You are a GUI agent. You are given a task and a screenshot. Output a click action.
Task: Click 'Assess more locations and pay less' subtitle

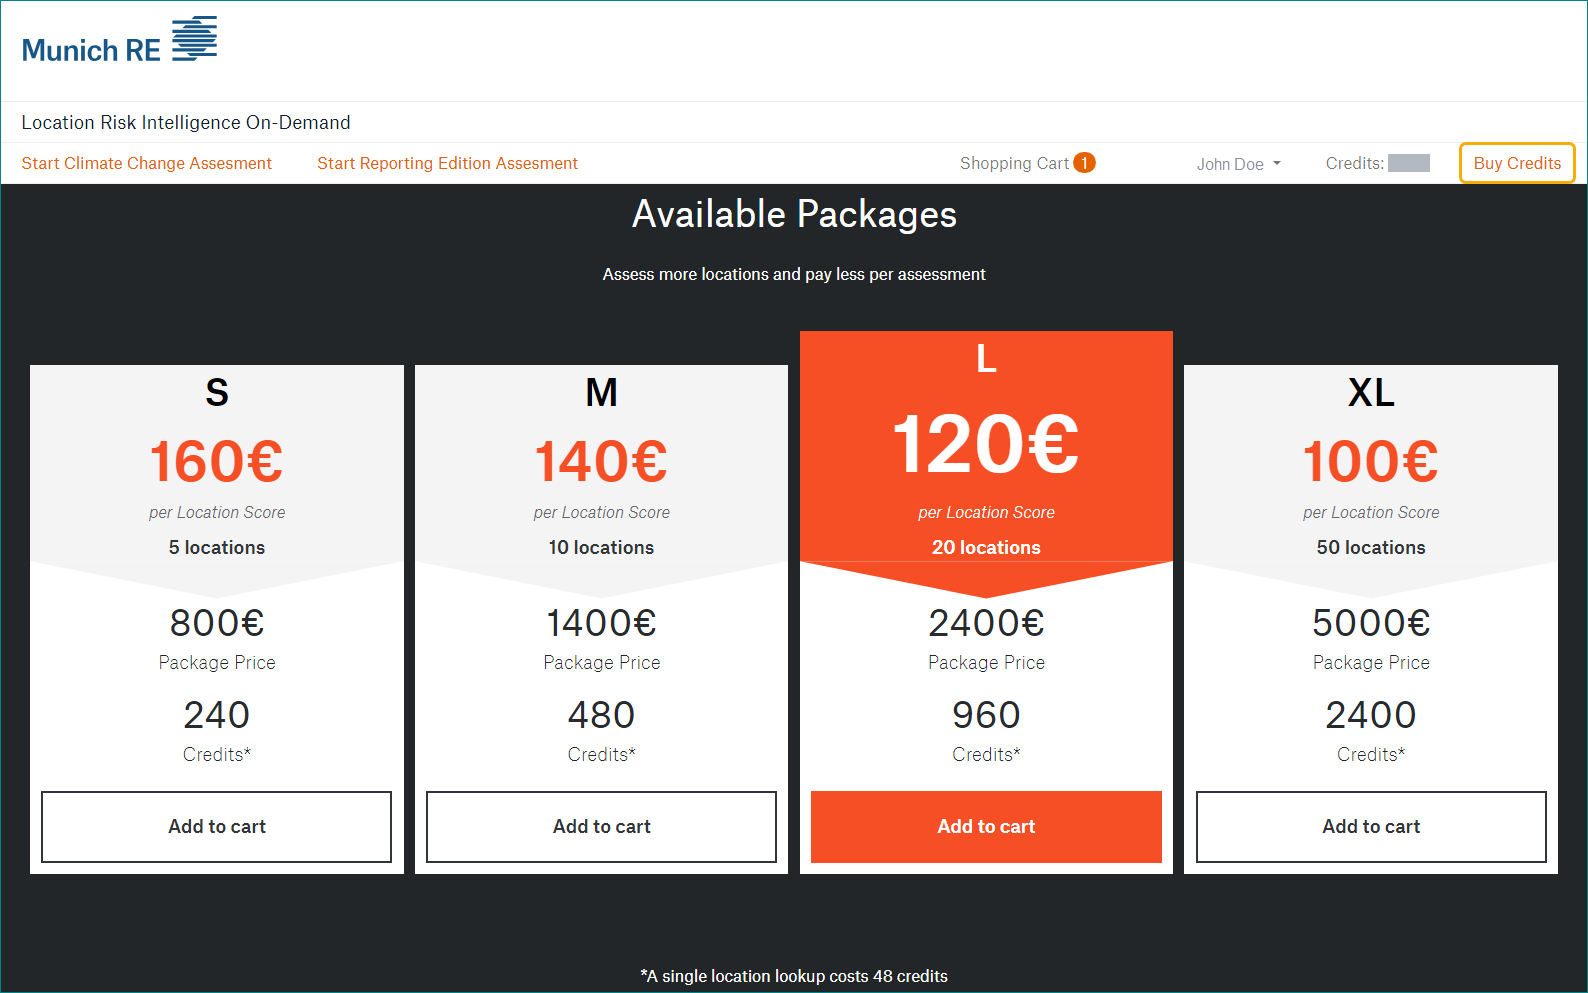[x=794, y=274]
